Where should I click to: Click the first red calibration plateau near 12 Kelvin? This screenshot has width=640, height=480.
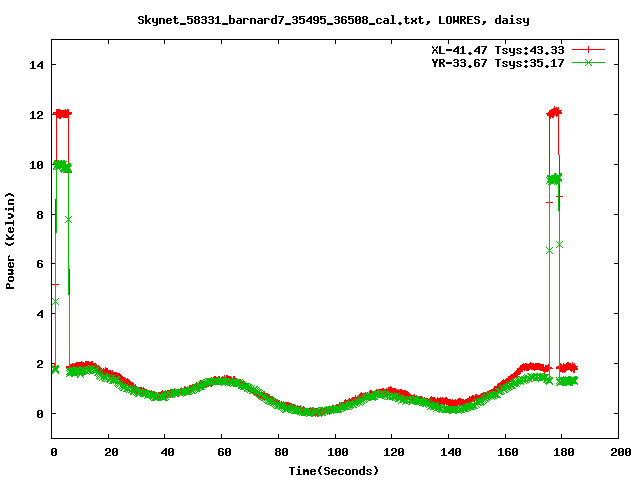pyautogui.click(x=62, y=113)
